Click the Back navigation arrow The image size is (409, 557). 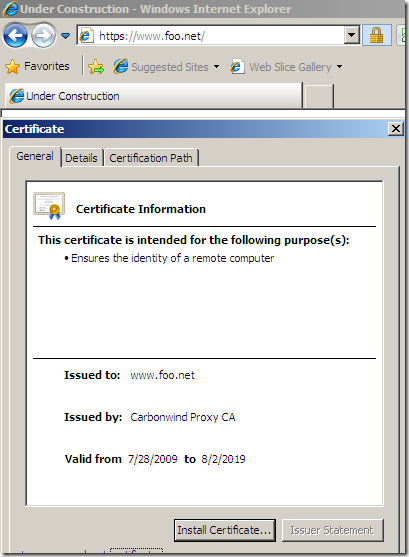click(x=15, y=36)
